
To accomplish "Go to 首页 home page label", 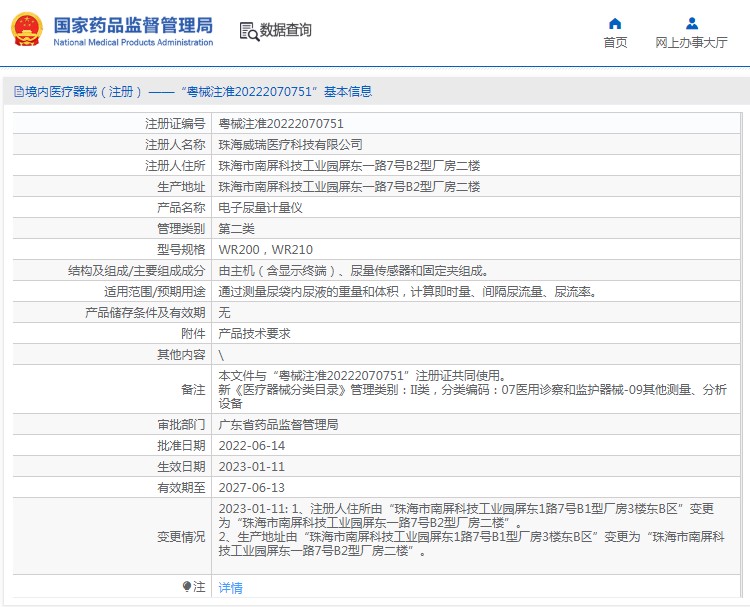I will (615, 42).
